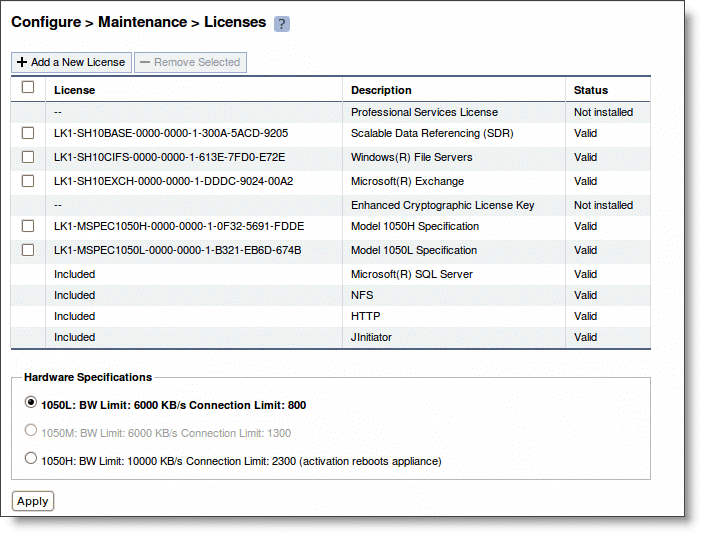Image resolution: width=701 pixels, height=533 pixels.
Task: Click Included in the NFS row
Action: (75, 296)
